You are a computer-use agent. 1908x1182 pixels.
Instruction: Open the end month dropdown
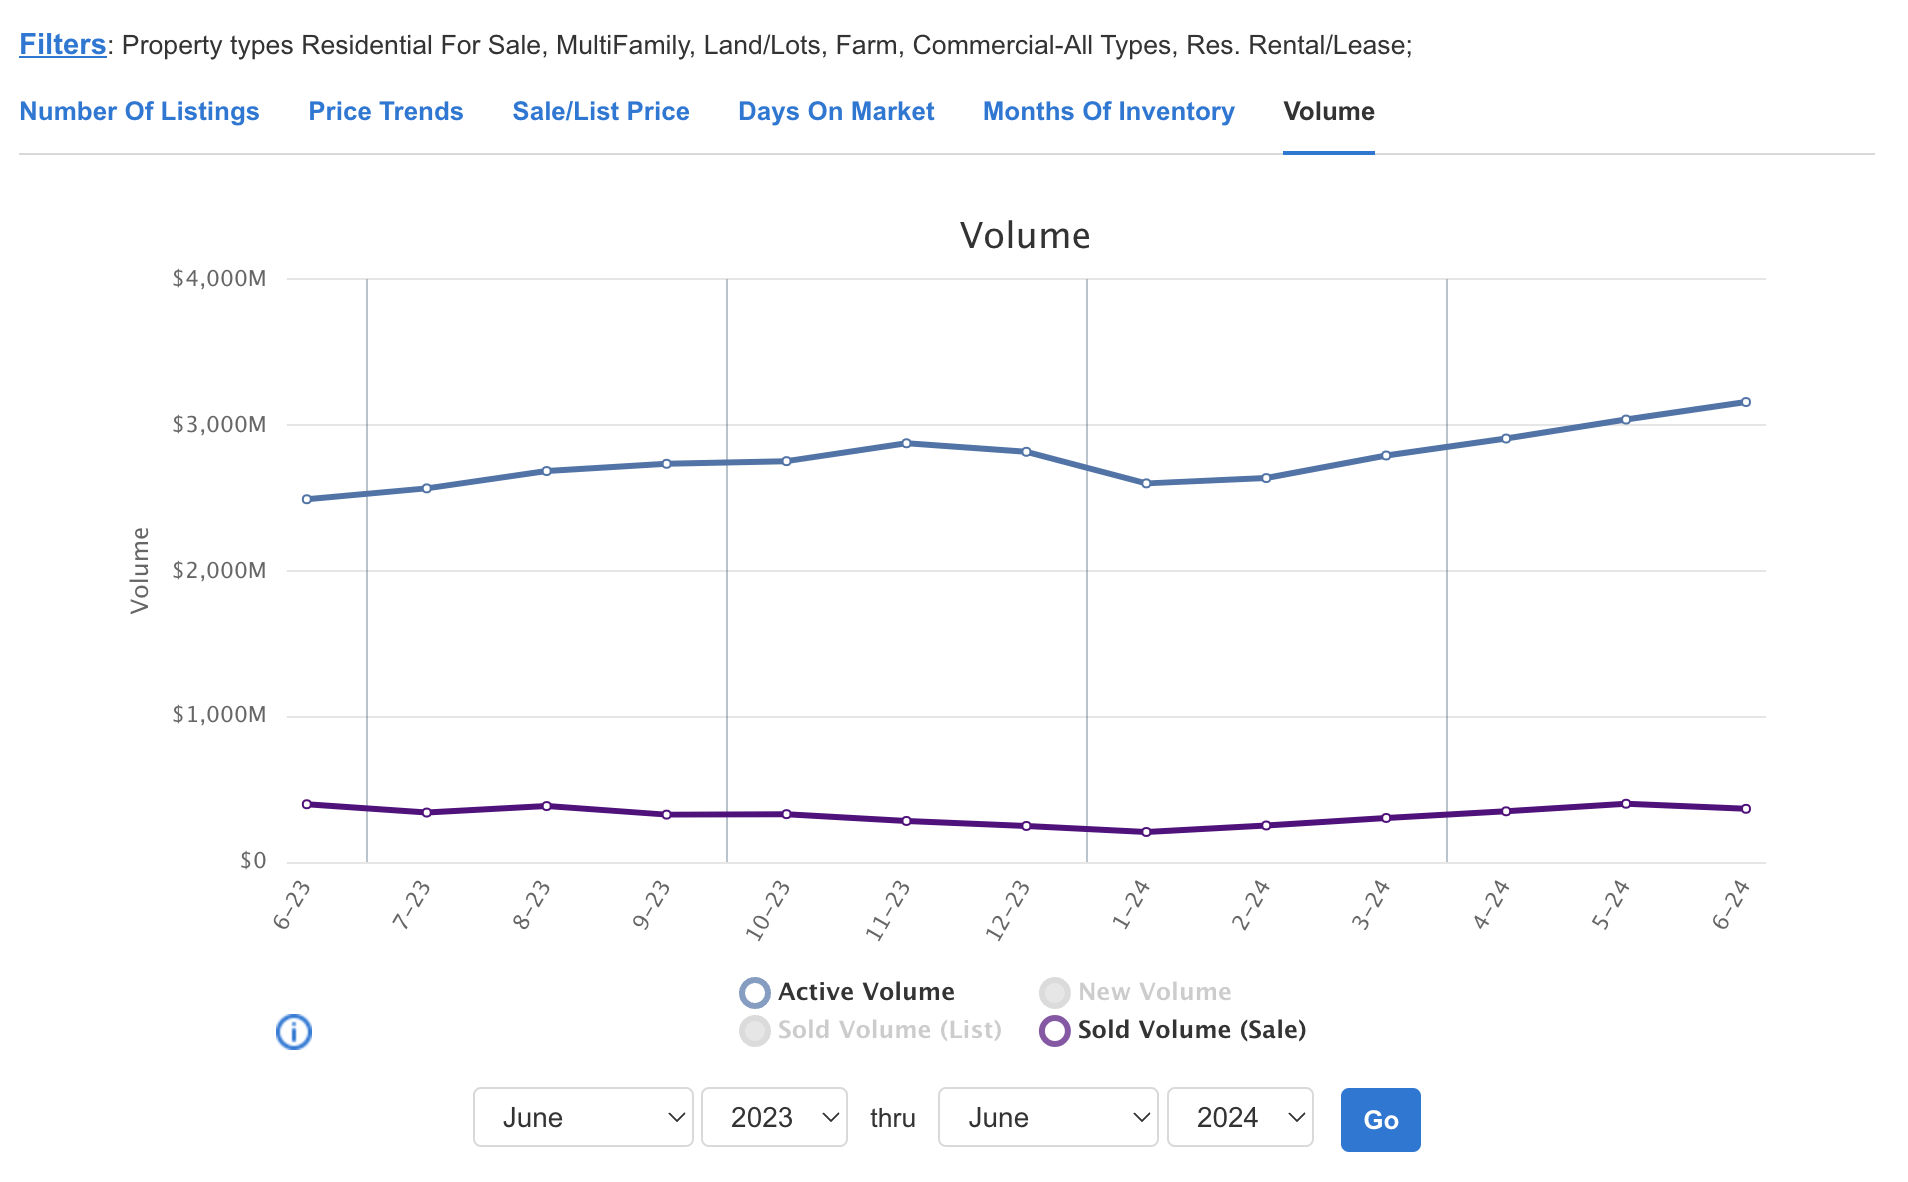(1048, 1117)
